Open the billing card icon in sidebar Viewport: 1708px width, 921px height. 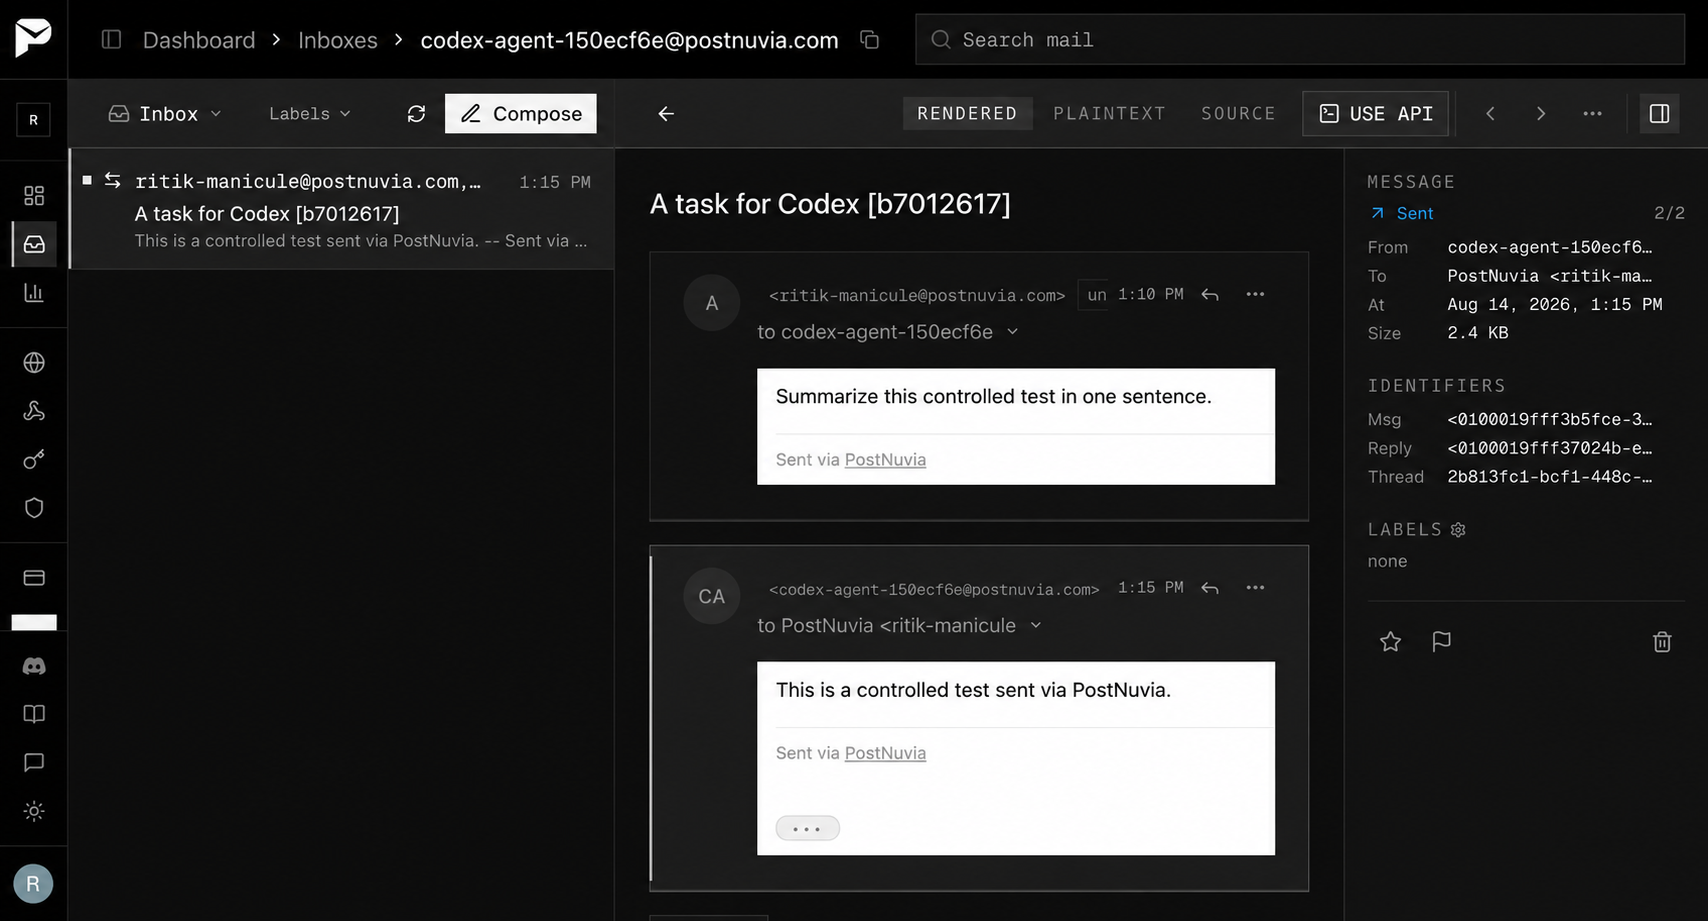(x=34, y=578)
